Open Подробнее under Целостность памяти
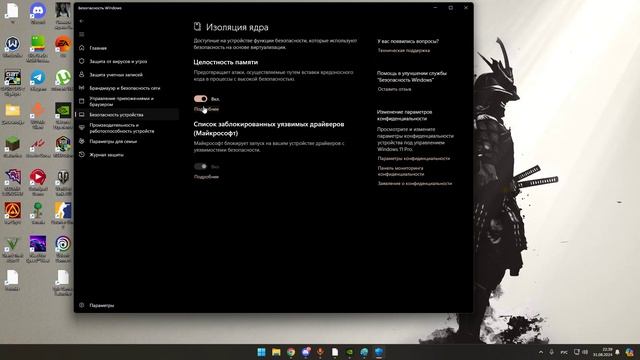640x360 pixels. (206, 109)
